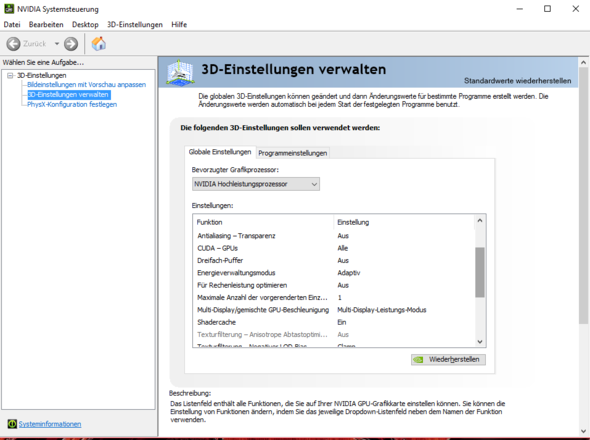Click the main panel scroll down arrow
Screen dimensions: 590x440
pos(583,431)
